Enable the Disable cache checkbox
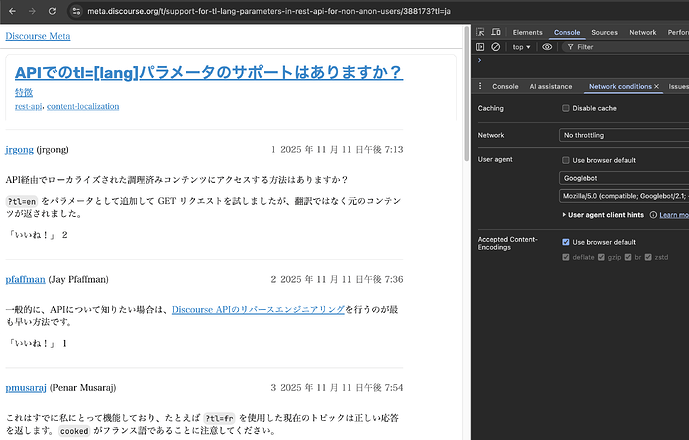This screenshot has height=440, width=689. pos(566,108)
